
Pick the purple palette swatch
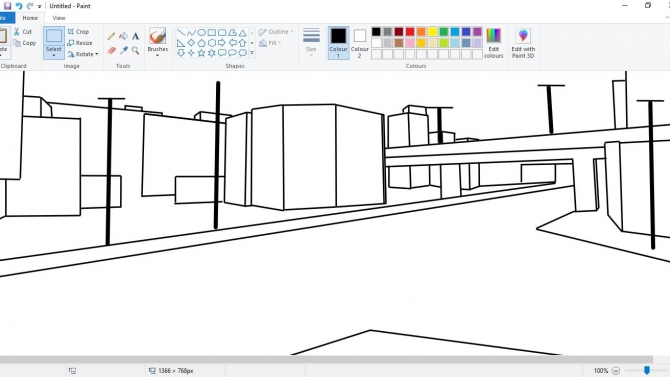point(477,32)
